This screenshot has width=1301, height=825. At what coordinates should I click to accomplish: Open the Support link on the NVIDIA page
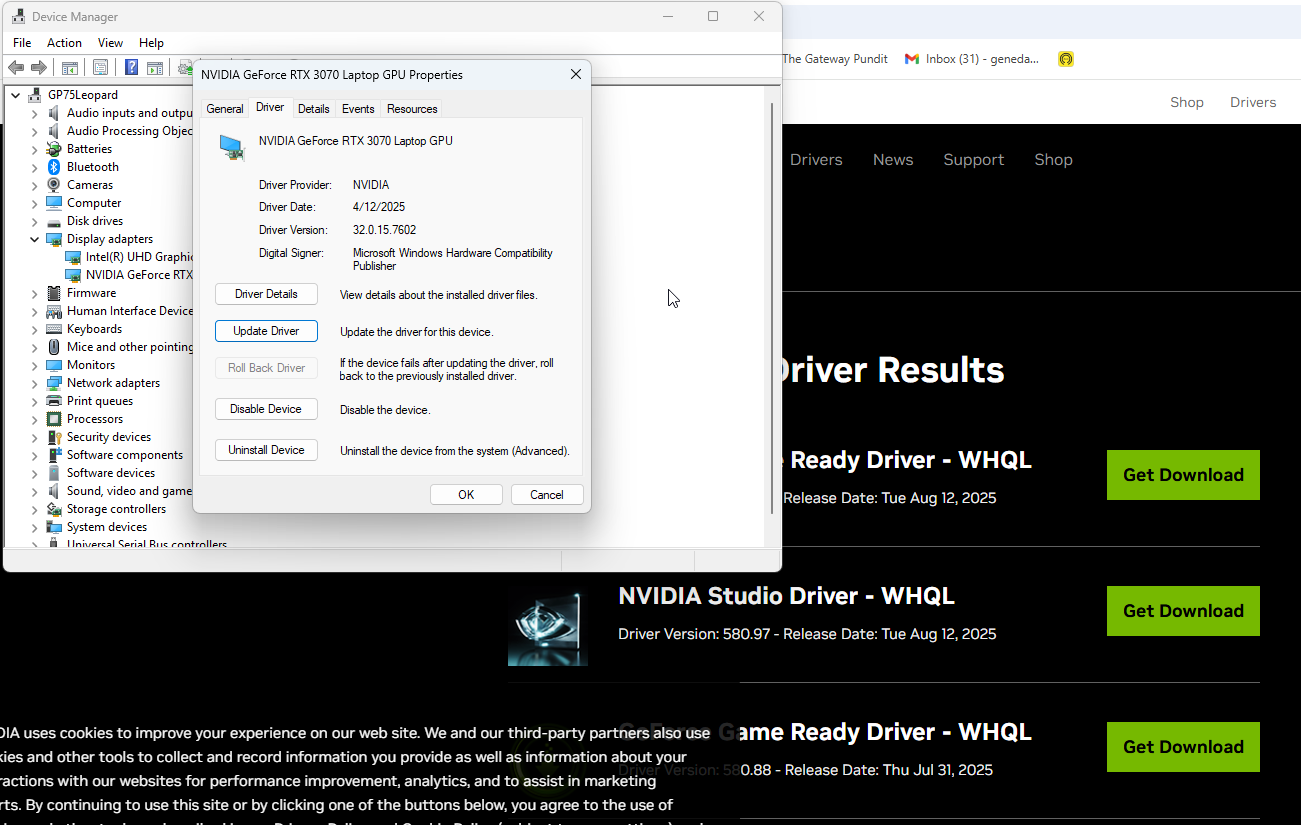974,160
